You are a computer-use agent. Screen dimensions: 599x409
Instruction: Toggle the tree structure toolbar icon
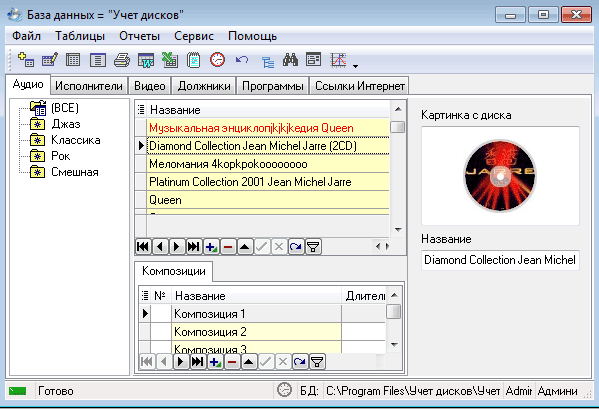coord(267,61)
